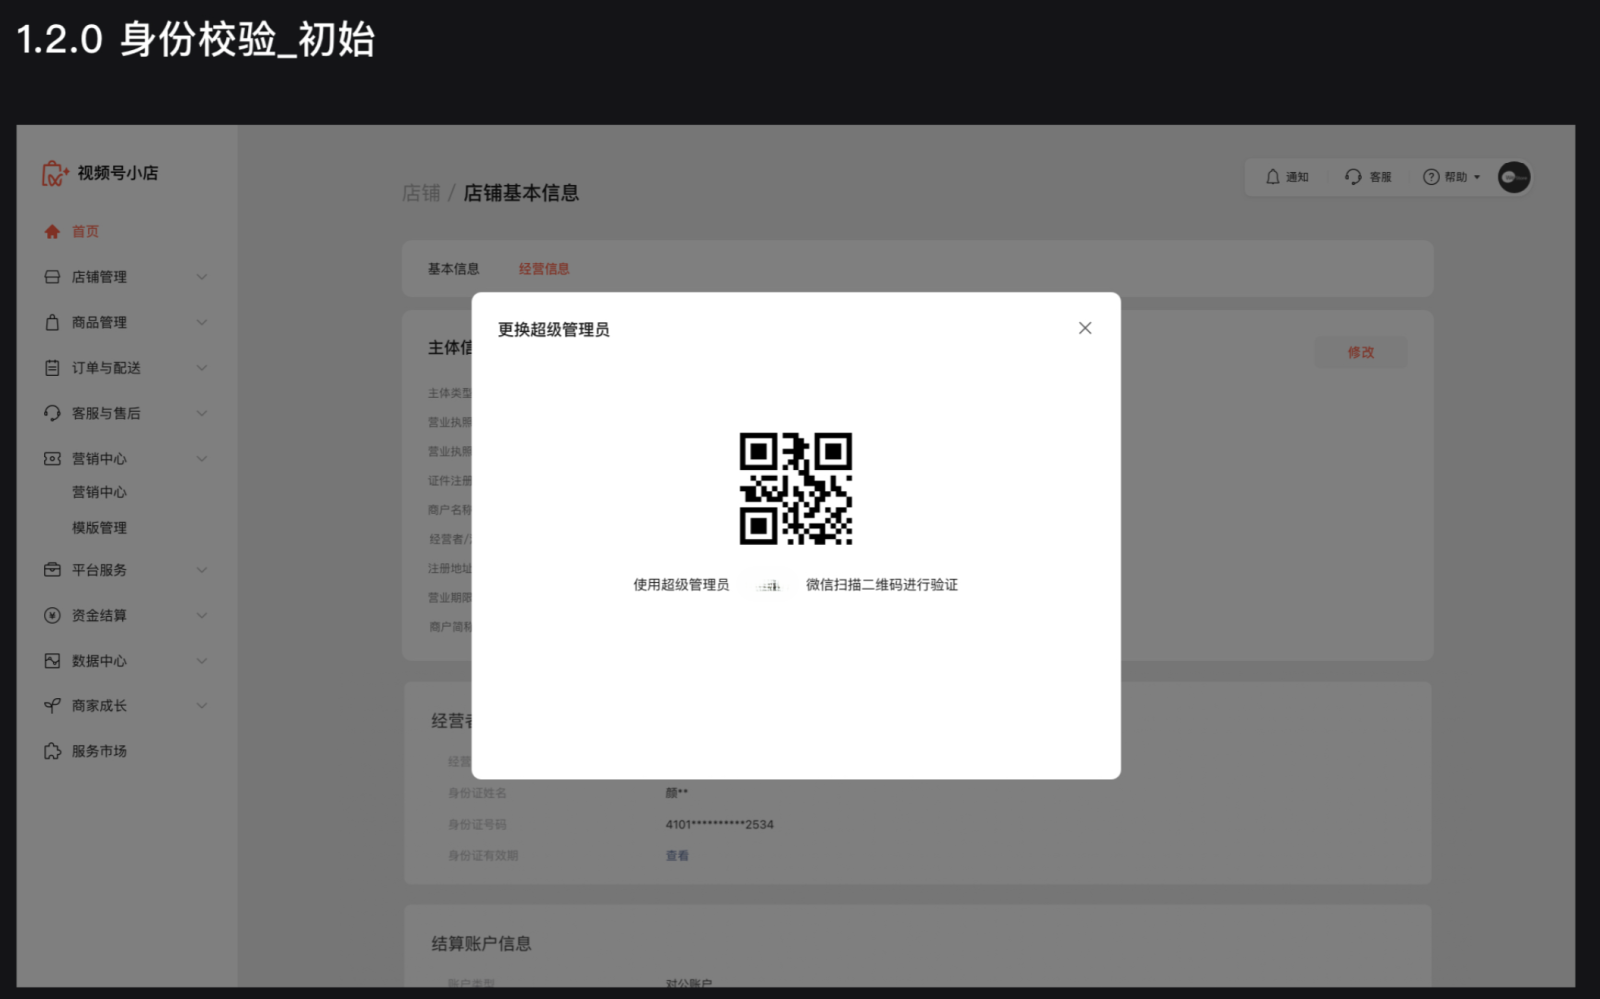Screen dimensions: 1600x999
Task: Open 服务市场 menu label
Action: [x=99, y=751]
